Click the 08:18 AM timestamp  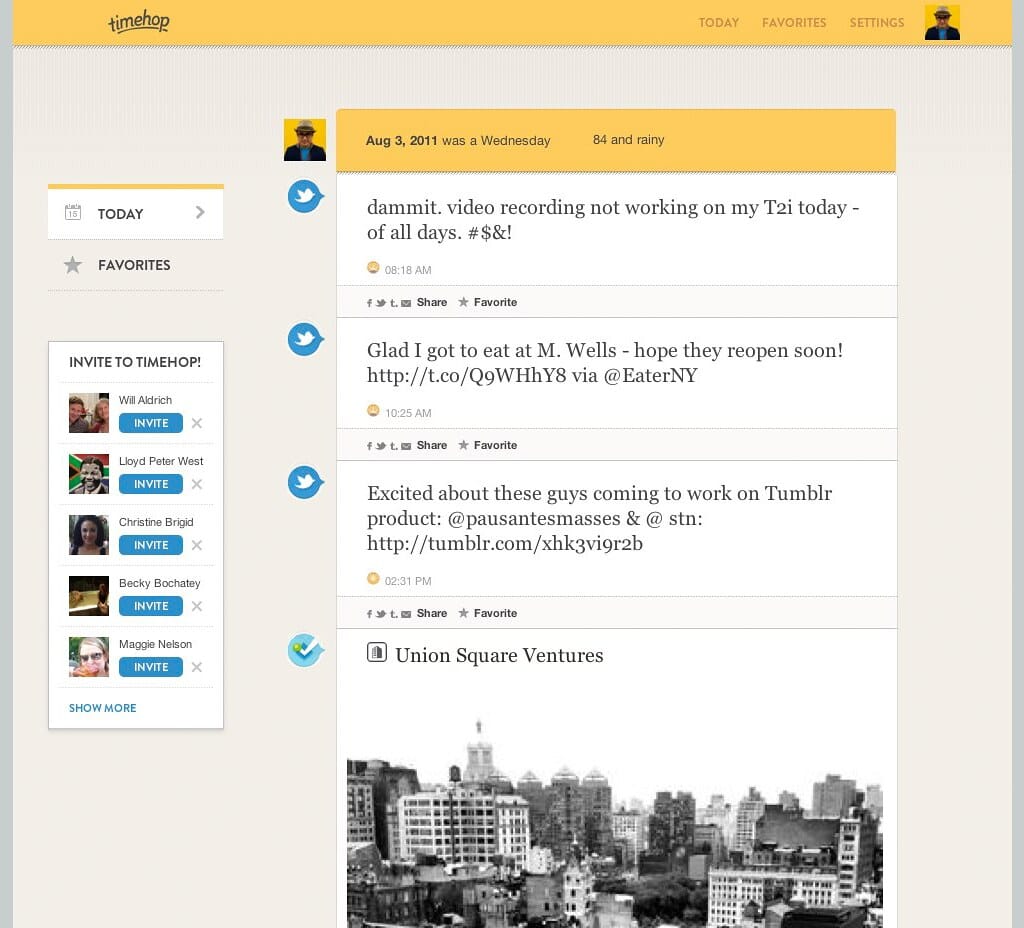408,270
